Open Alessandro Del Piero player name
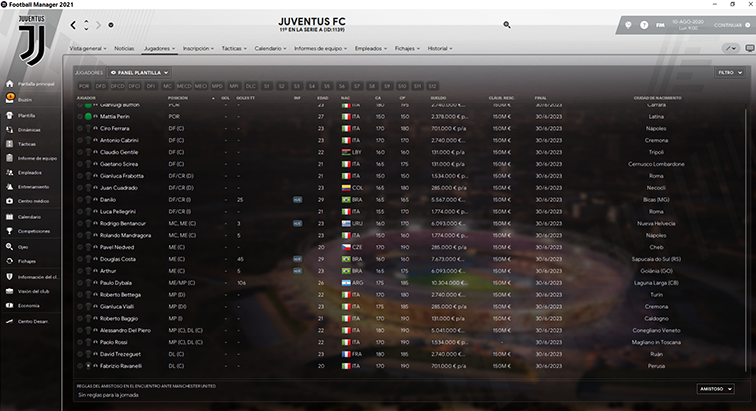Image resolution: width=756 pixels, height=411 pixels. coord(125,330)
